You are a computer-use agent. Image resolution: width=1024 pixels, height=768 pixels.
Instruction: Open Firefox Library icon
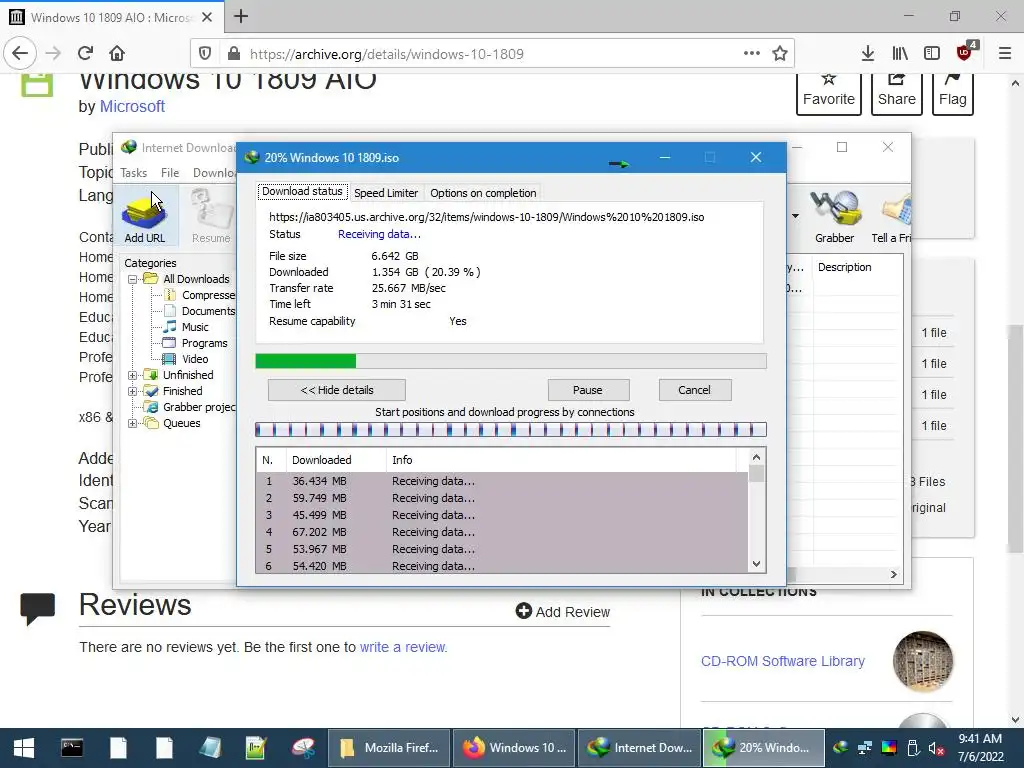pyautogui.click(x=900, y=54)
